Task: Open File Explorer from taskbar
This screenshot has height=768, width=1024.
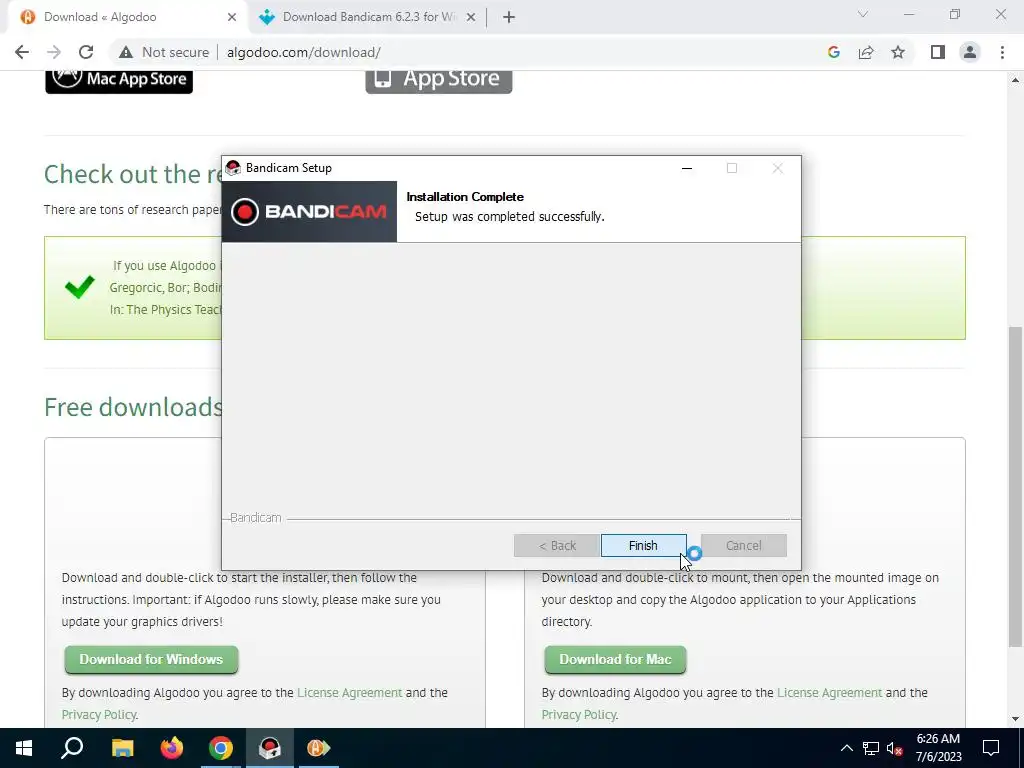Action: click(x=122, y=748)
